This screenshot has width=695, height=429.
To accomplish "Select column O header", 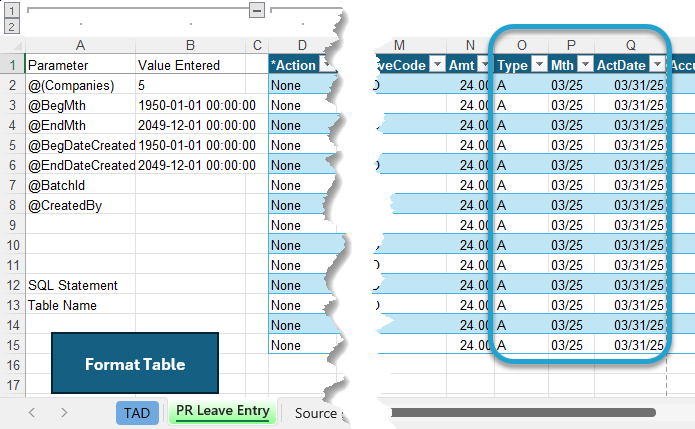I will 522,45.
